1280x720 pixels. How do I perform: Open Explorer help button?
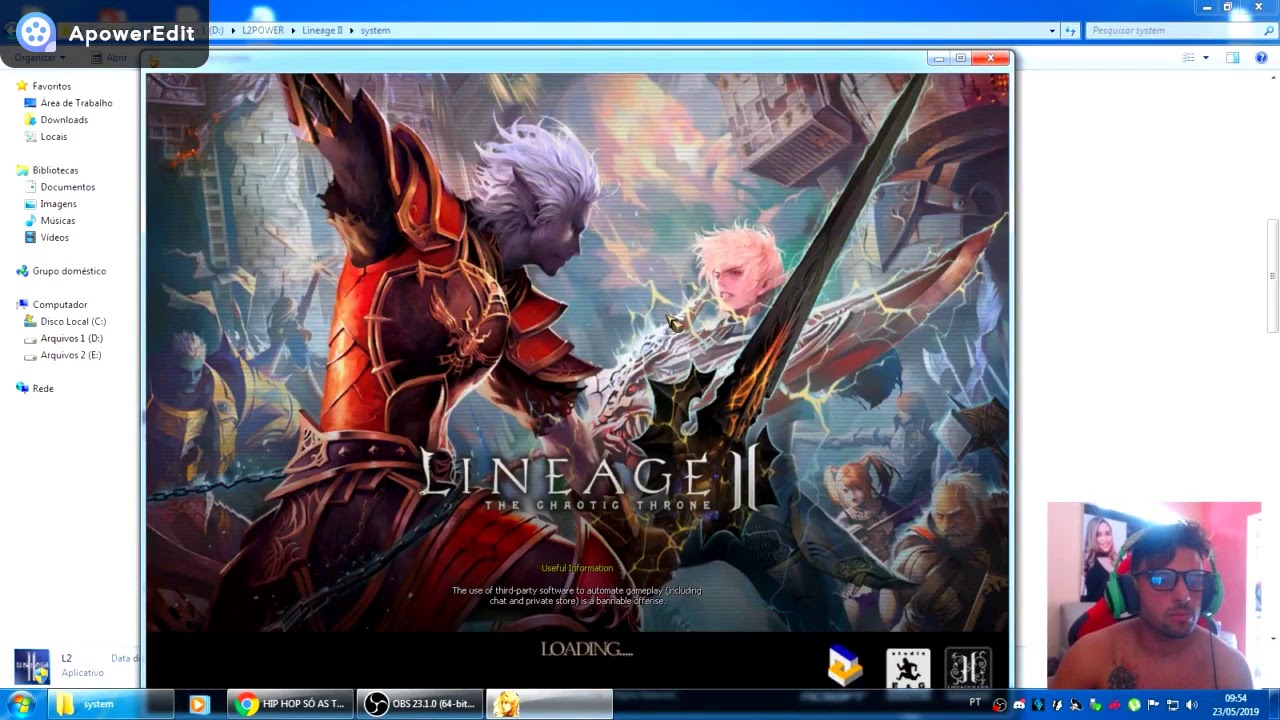[x=1261, y=58]
